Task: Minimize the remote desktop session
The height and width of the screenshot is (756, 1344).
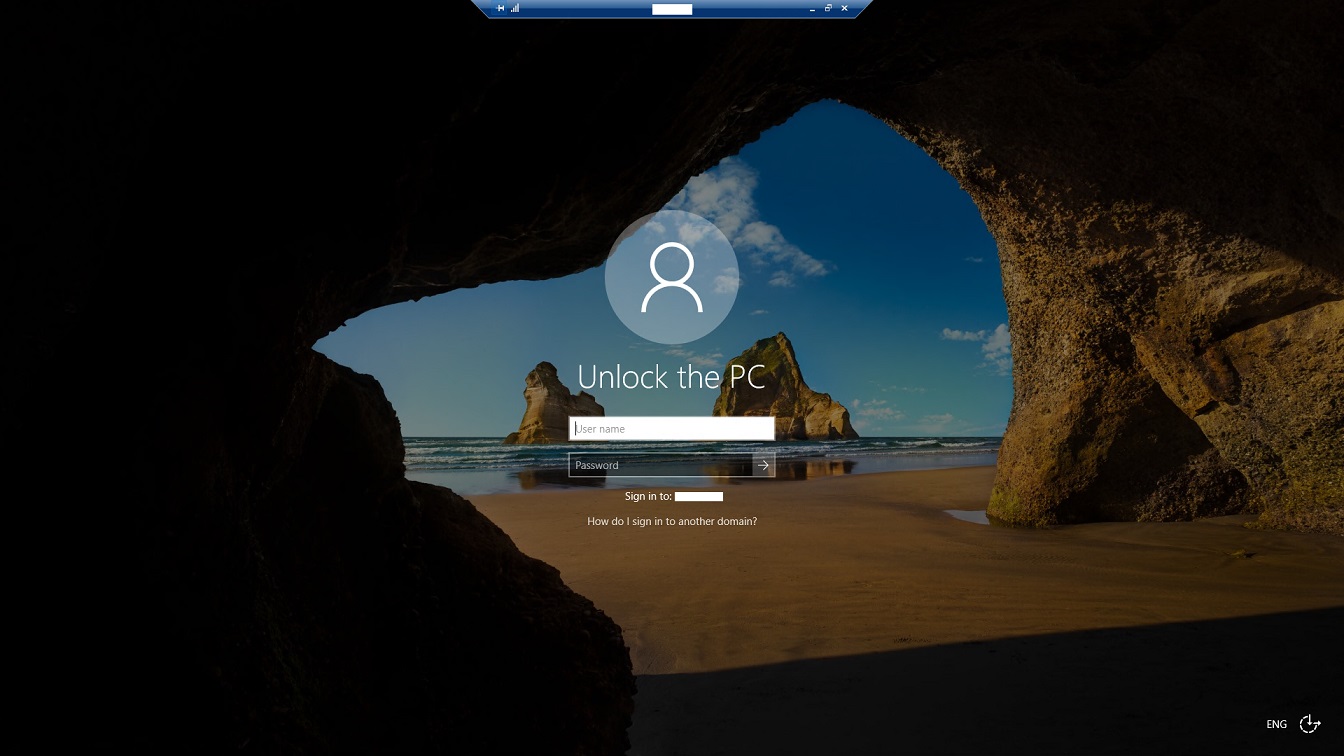Action: pos(812,8)
